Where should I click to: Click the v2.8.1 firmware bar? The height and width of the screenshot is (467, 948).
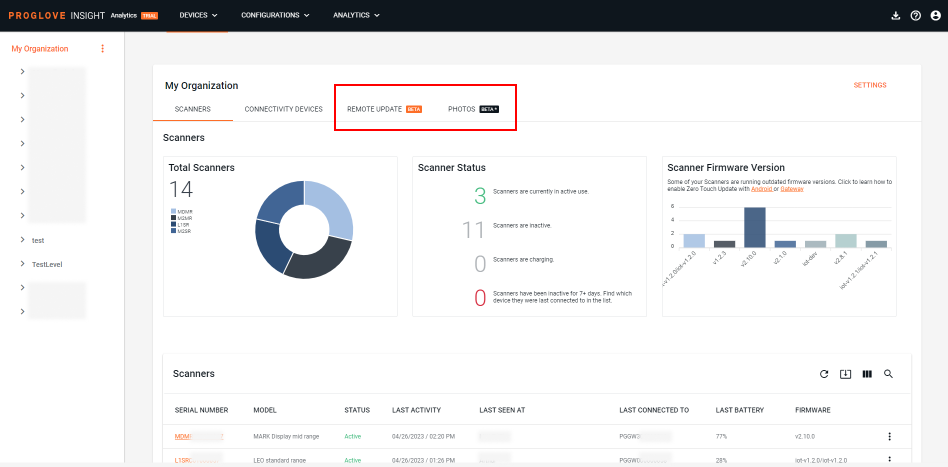point(845,240)
